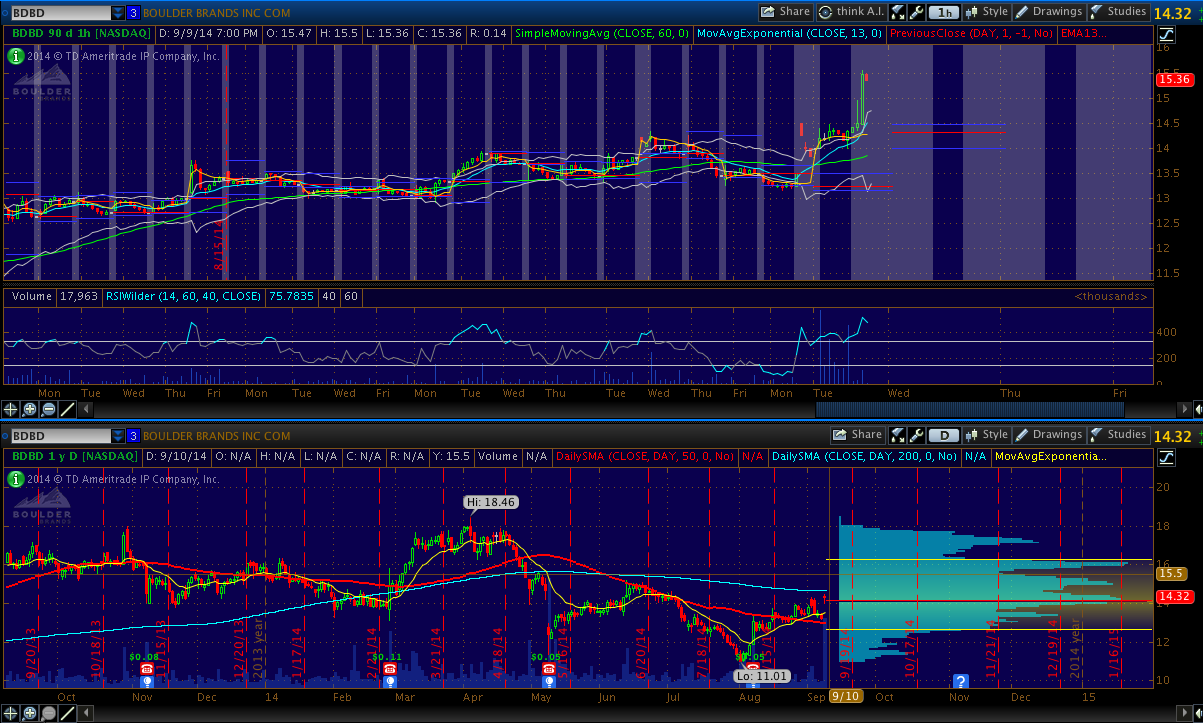
Task: Toggle the curve scale icon right of the bottom chart
Action: (1166, 457)
